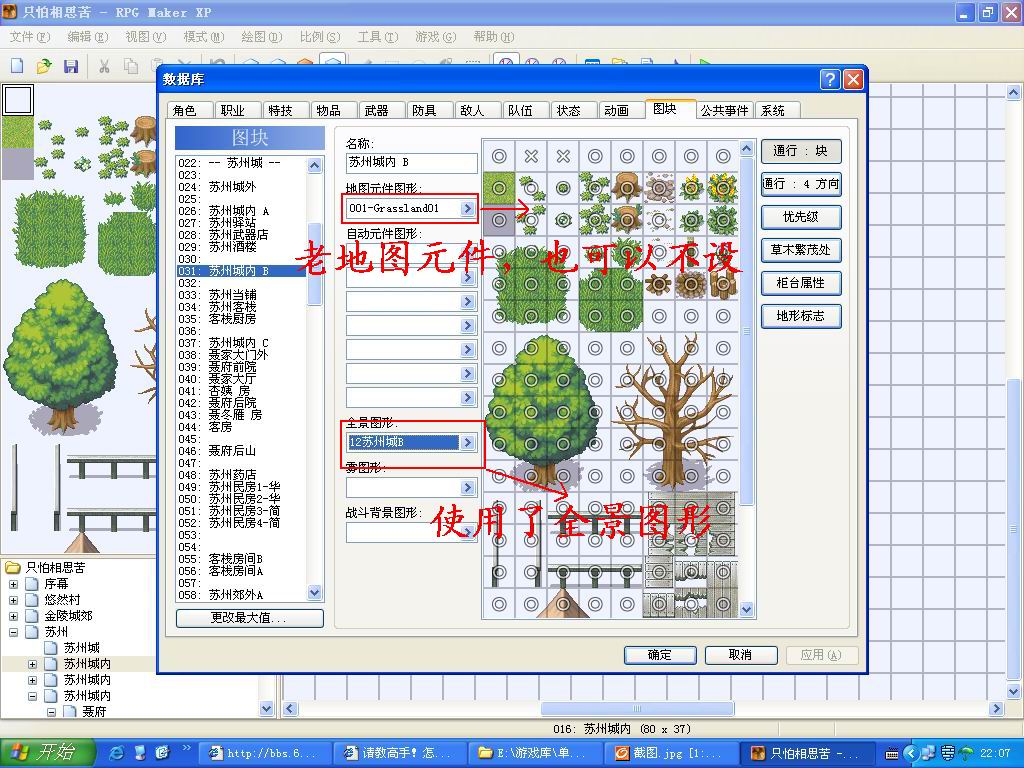This screenshot has height=768, width=1024.
Task: Toggle the first X passage mark in top row
Action: pos(531,156)
